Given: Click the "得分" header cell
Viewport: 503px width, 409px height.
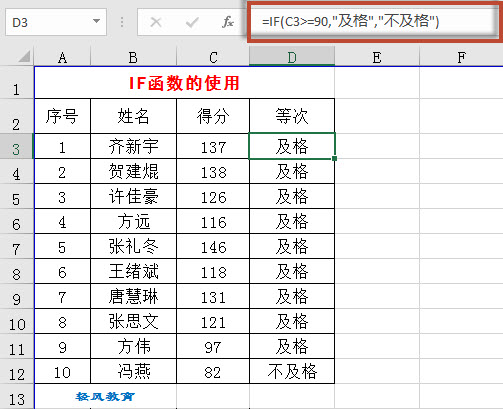Looking at the screenshot, I should click(x=213, y=116).
